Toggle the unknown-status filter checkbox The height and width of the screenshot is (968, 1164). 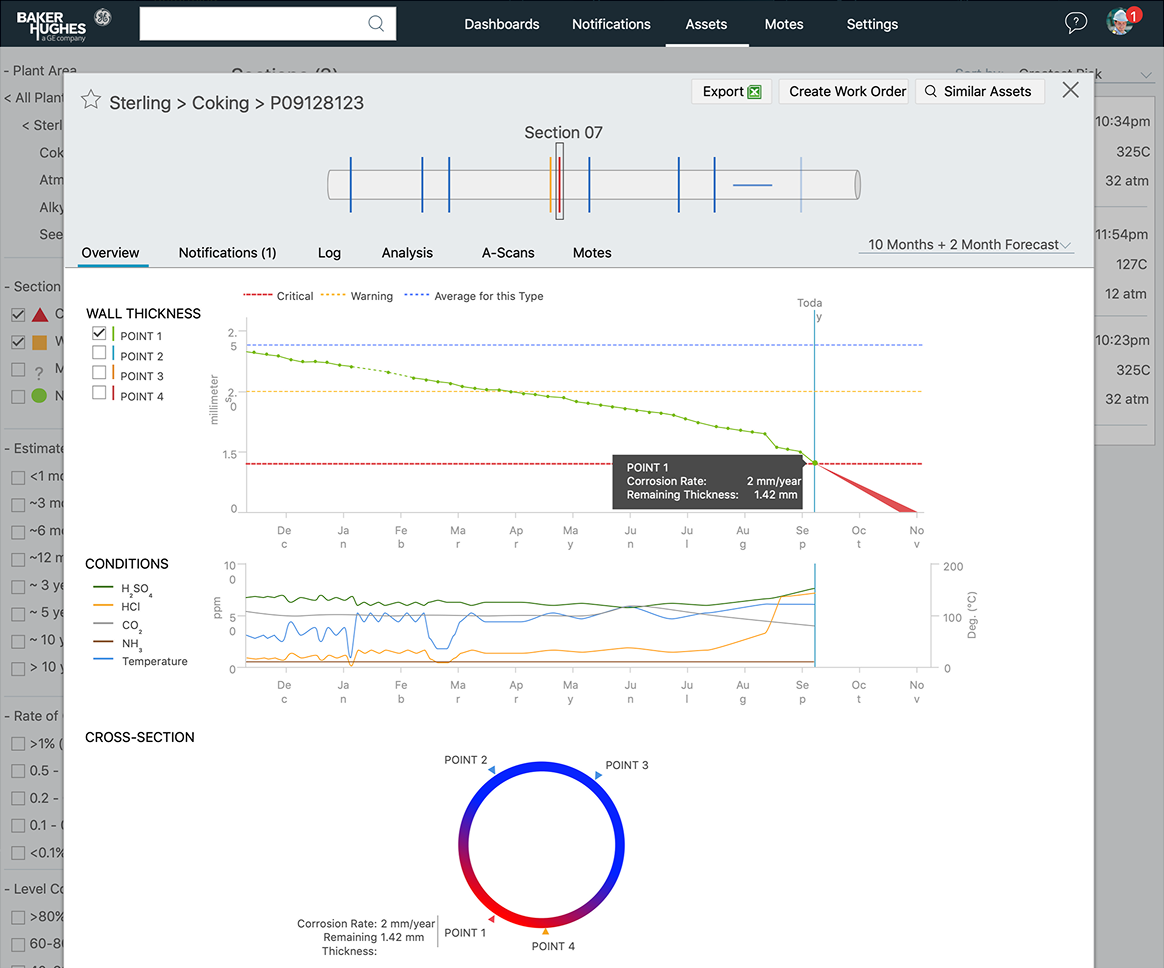pos(19,369)
